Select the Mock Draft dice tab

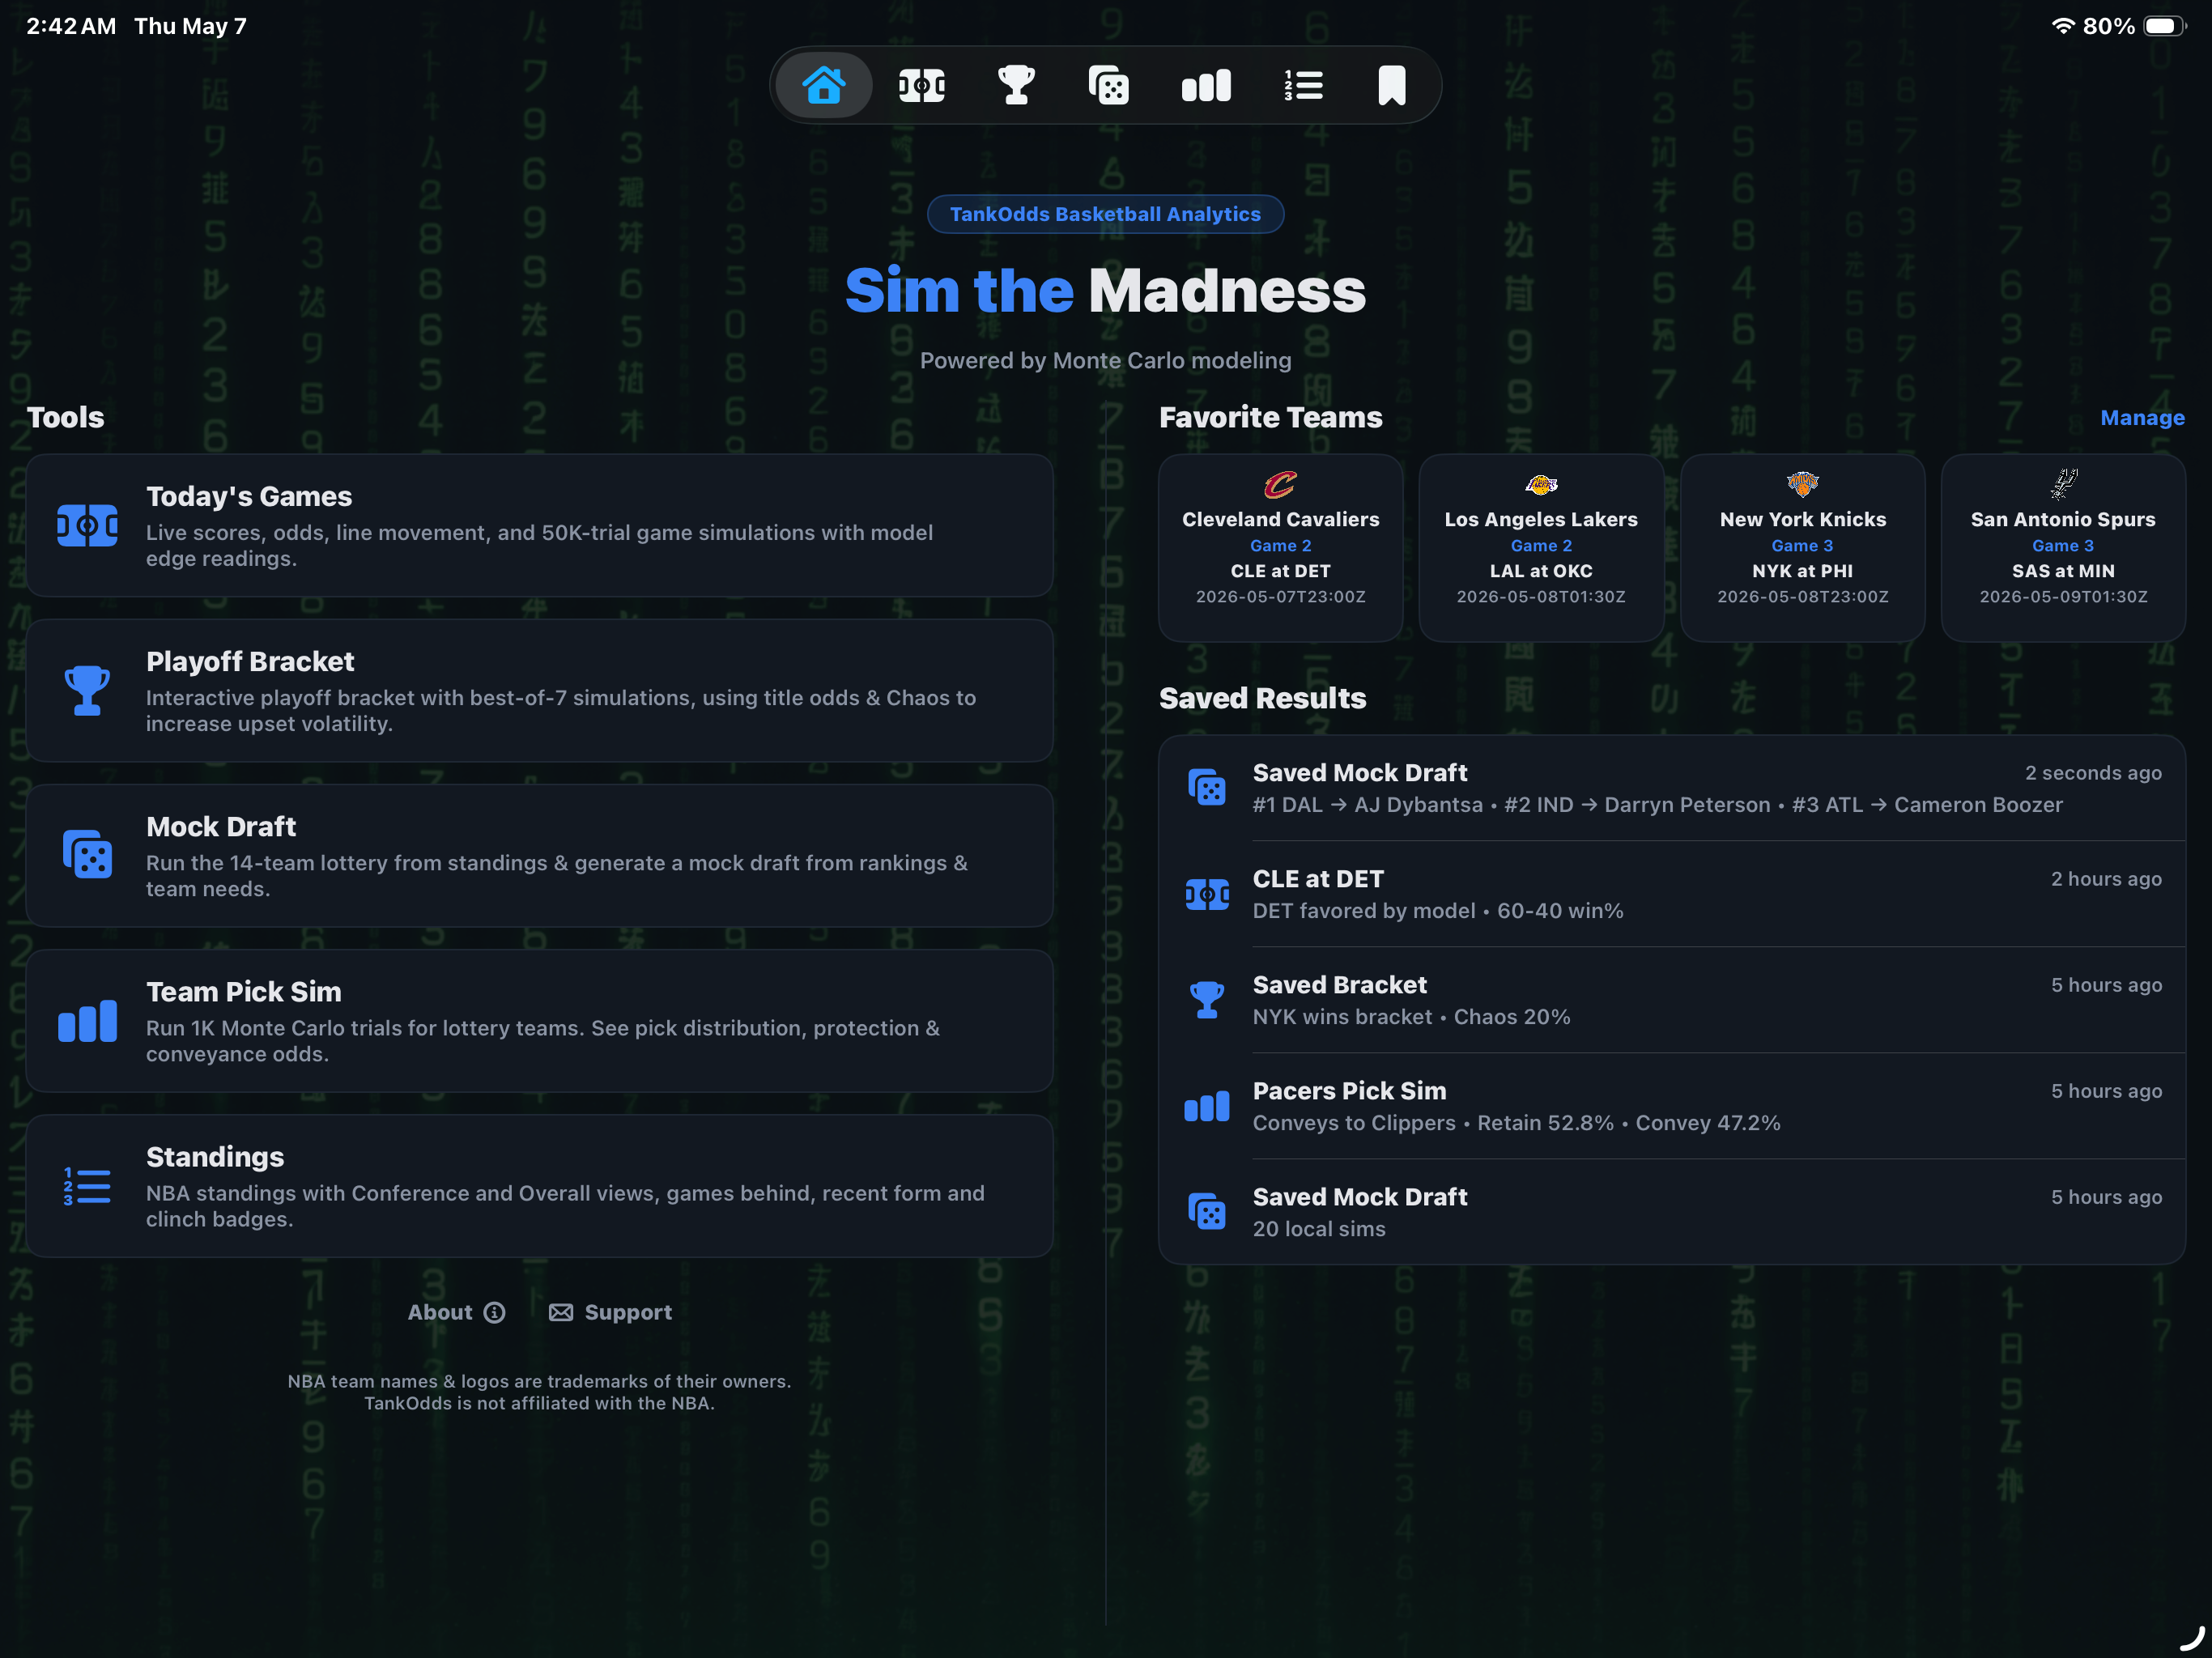(1109, 85)
